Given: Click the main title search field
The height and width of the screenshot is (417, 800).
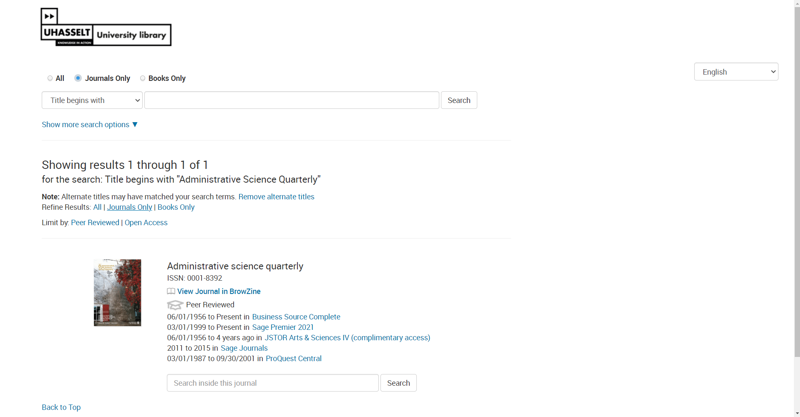Looking at the screenshot, I should point(291,100).
